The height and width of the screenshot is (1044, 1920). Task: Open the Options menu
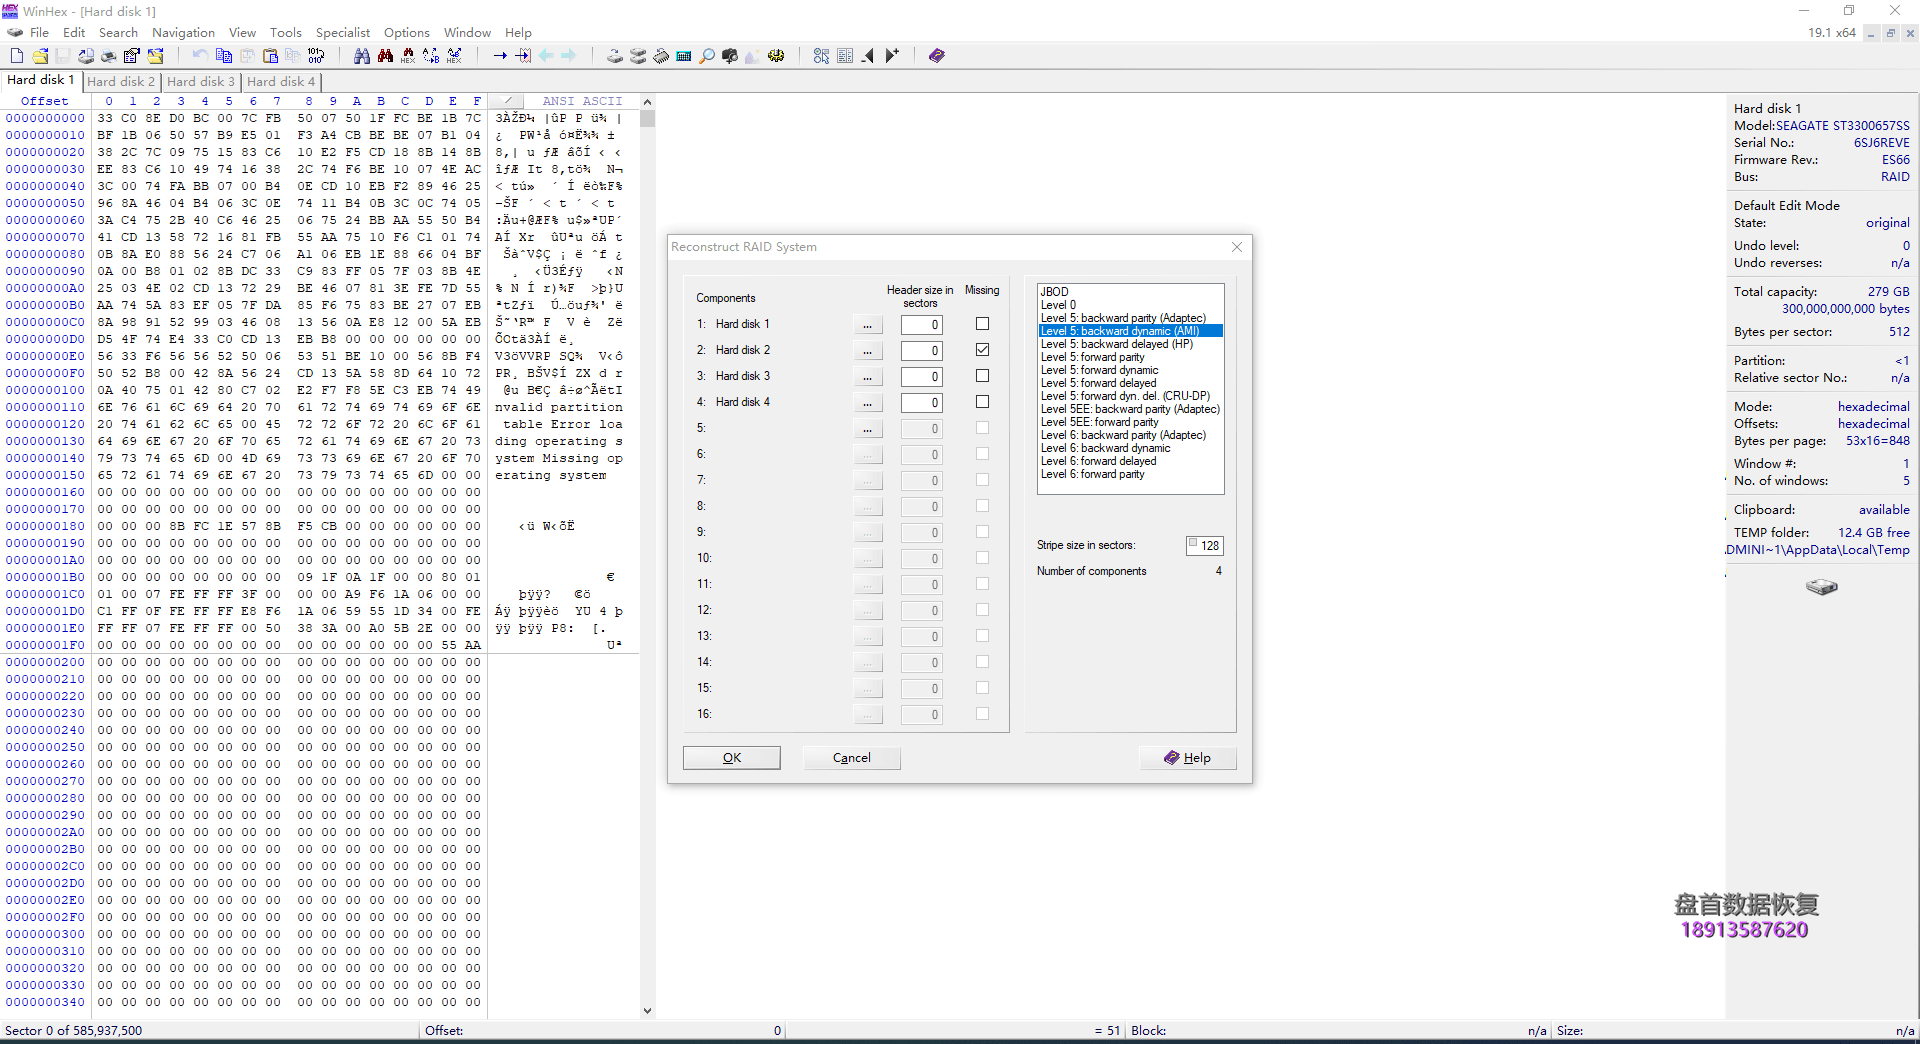[x=407, y=33]
